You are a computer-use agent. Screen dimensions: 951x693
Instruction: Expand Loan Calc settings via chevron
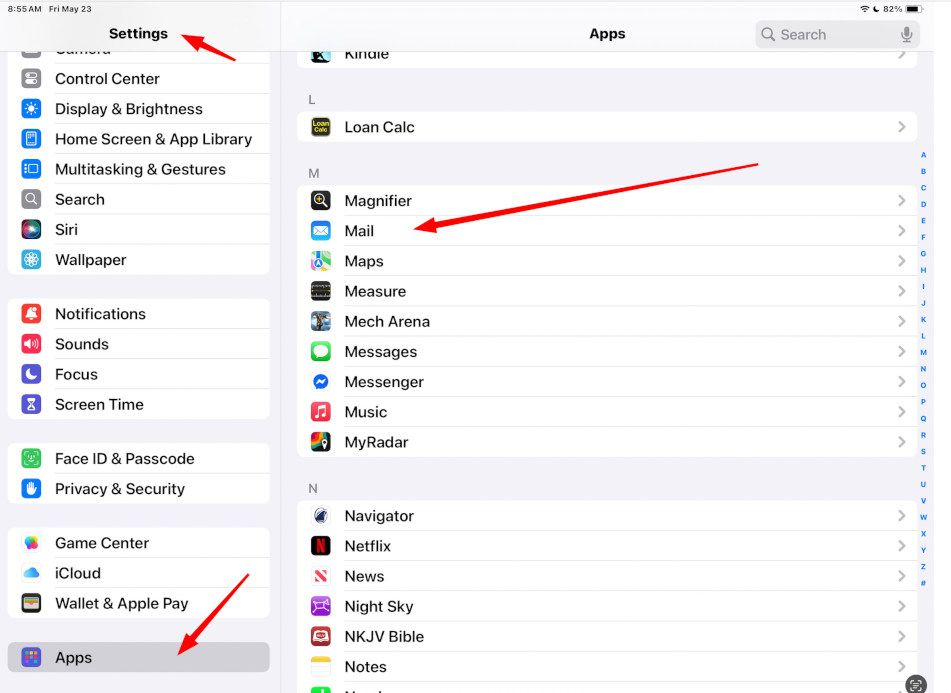[902, 127]
